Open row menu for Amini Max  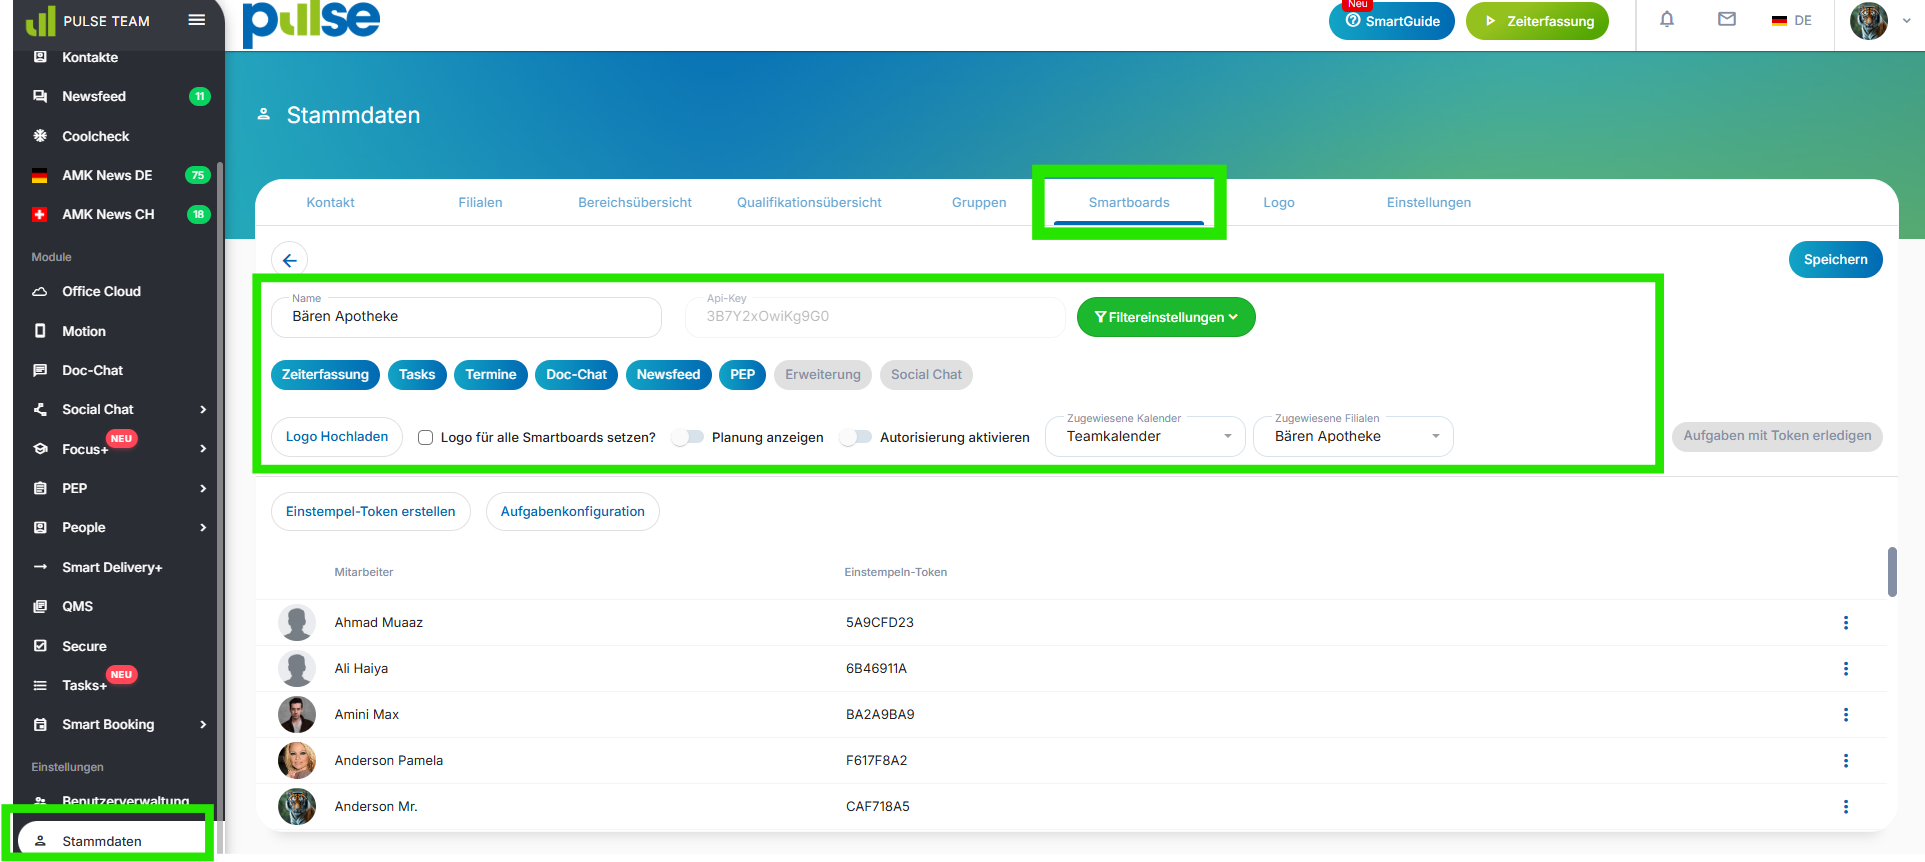pyautogui.click(x=1846, y=715)
